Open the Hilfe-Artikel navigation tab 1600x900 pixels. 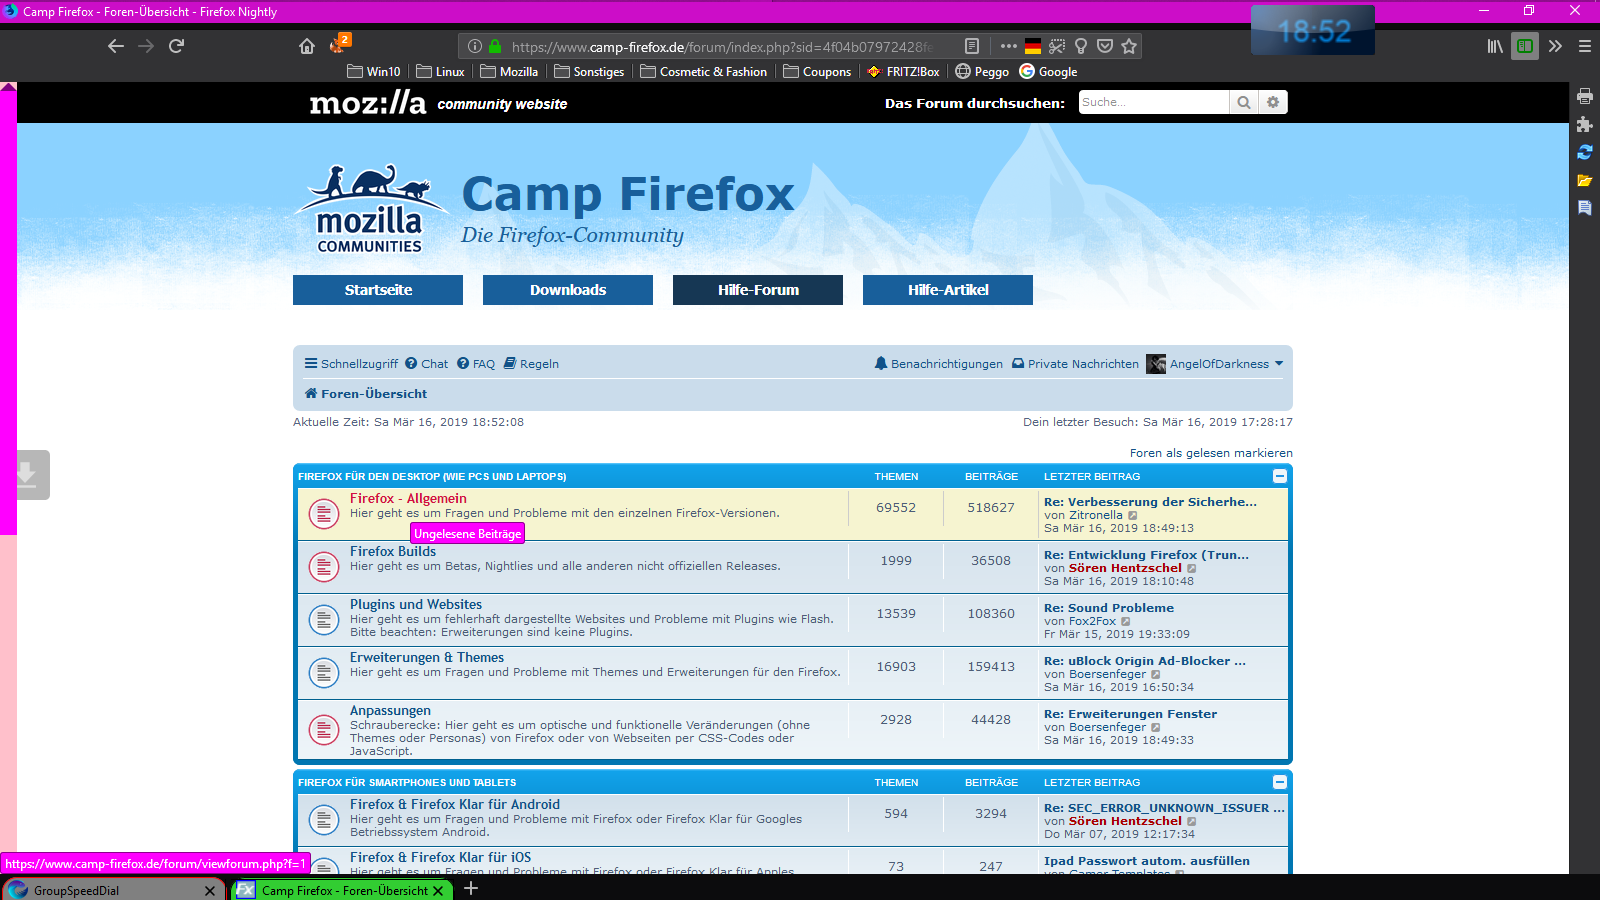[948, 290]
